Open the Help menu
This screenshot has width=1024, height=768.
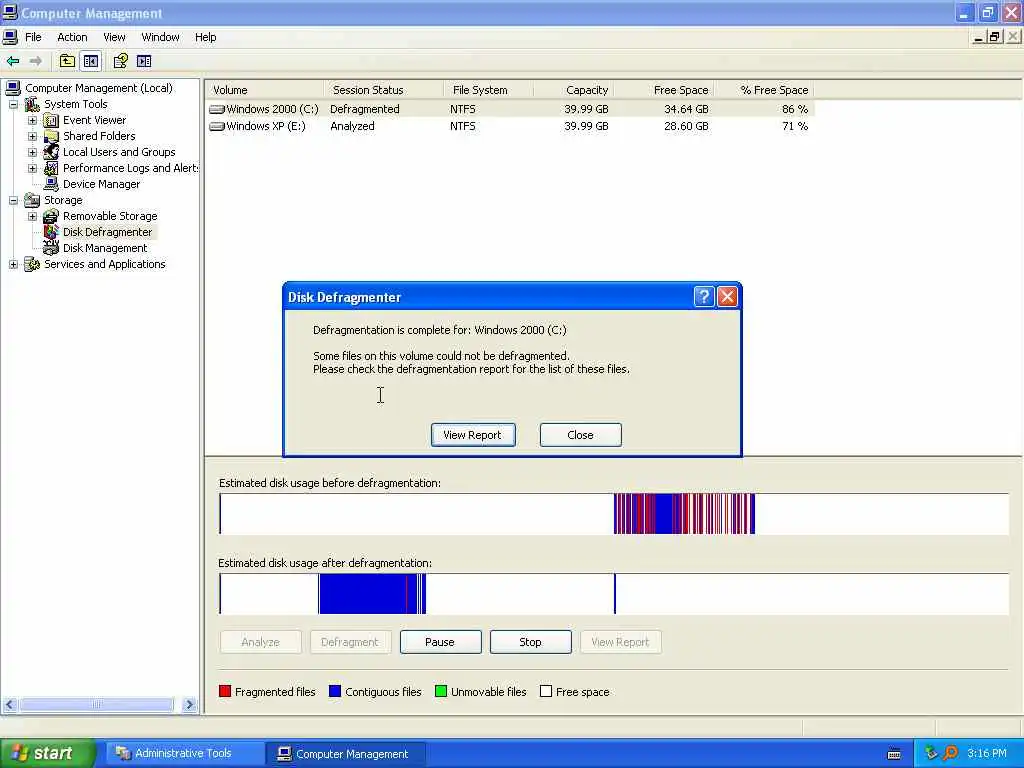click(x=206, y=37)
